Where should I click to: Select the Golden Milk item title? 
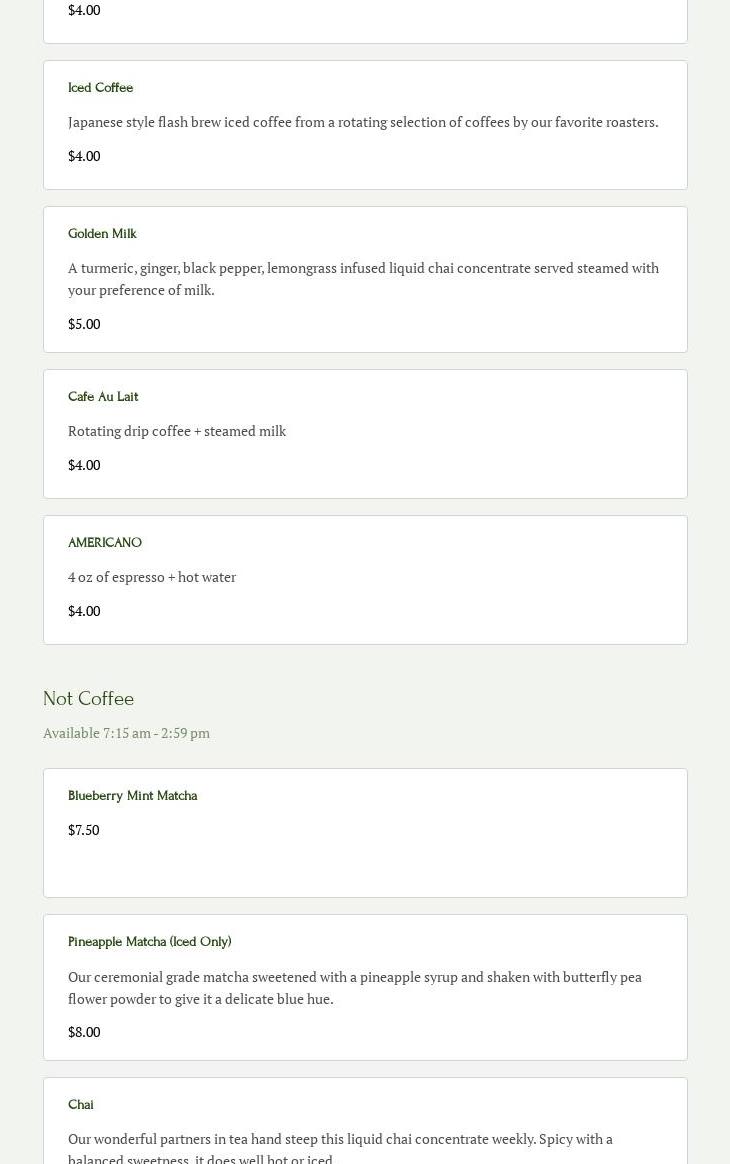[x=102, y=234]
